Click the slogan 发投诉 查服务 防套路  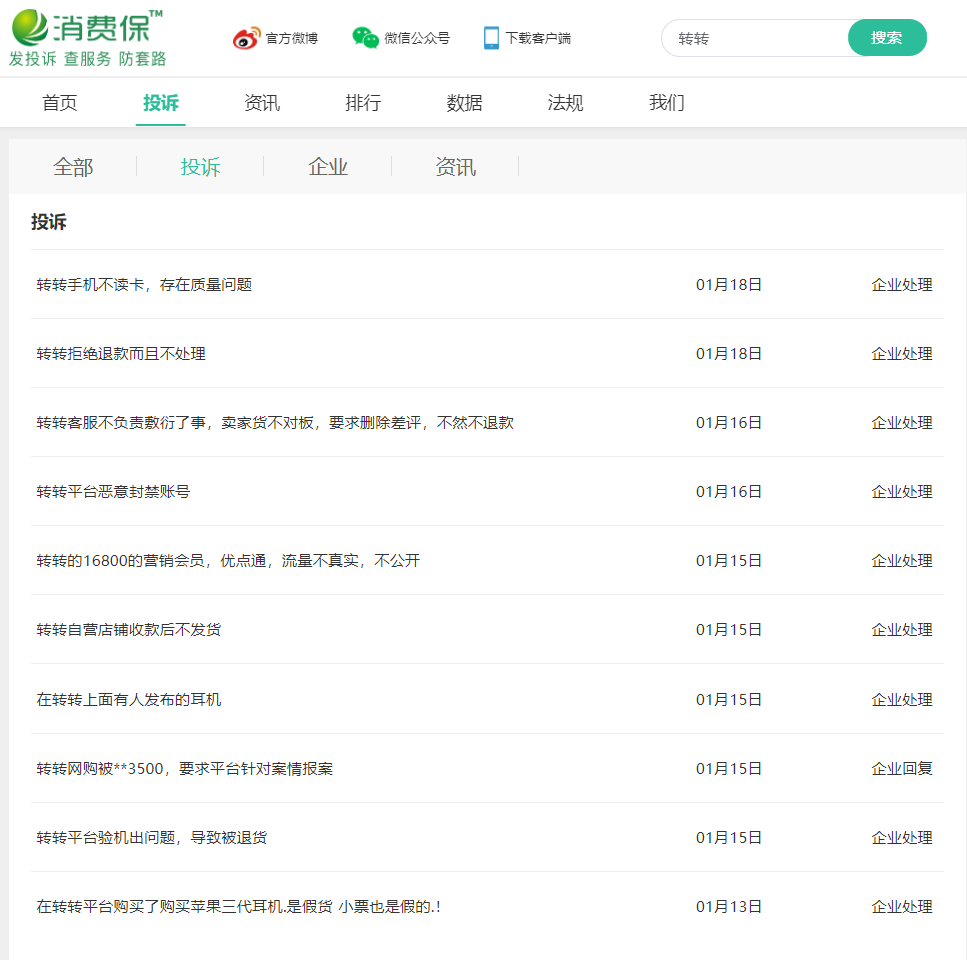[88, 59]
